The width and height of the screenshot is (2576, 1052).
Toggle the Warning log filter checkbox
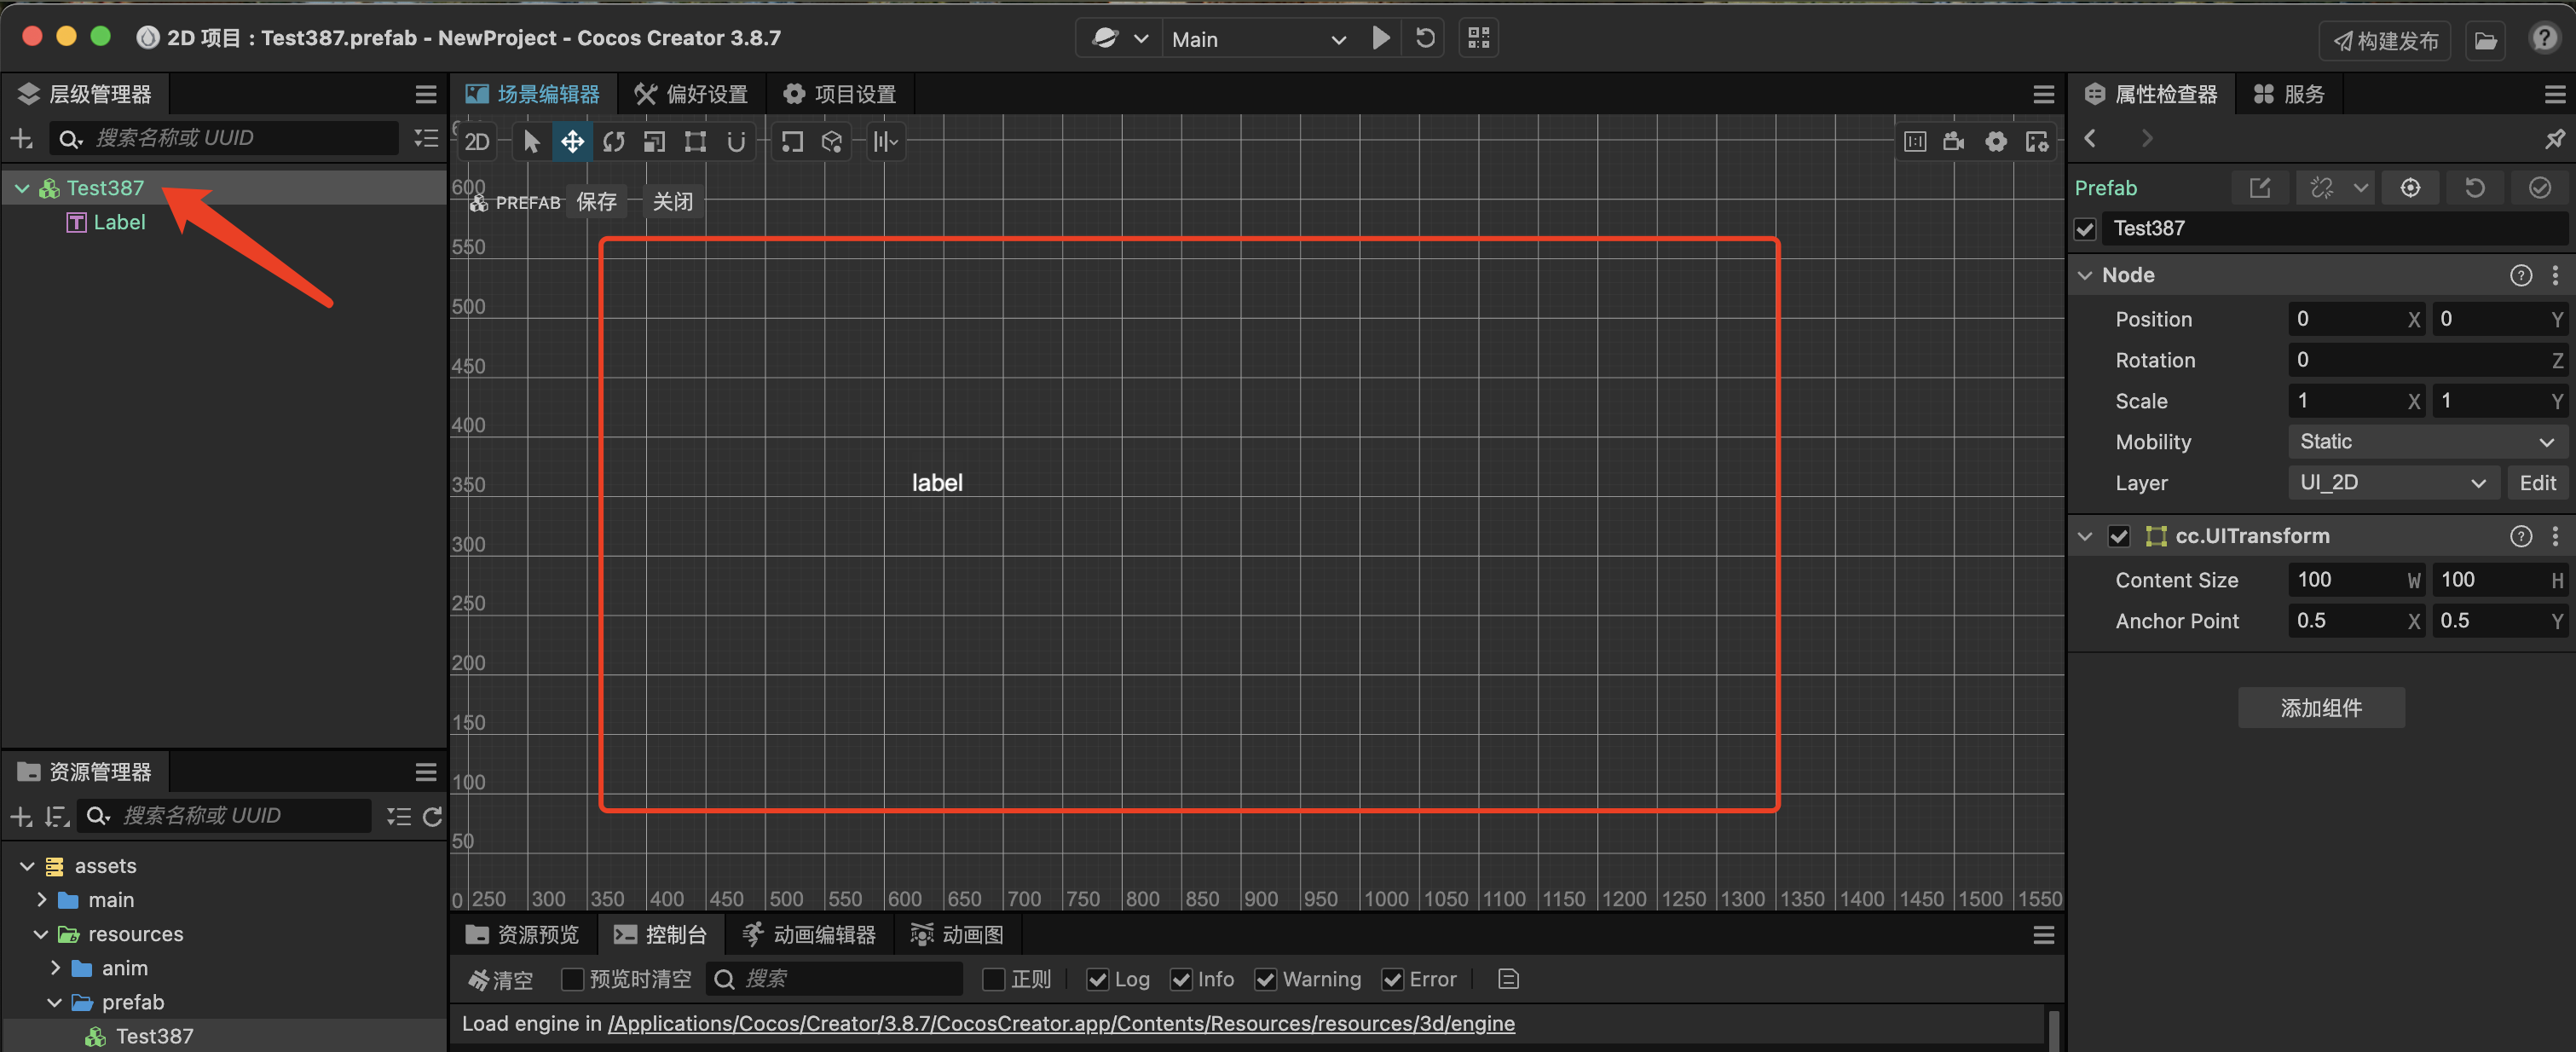[x=1265, y=979]
